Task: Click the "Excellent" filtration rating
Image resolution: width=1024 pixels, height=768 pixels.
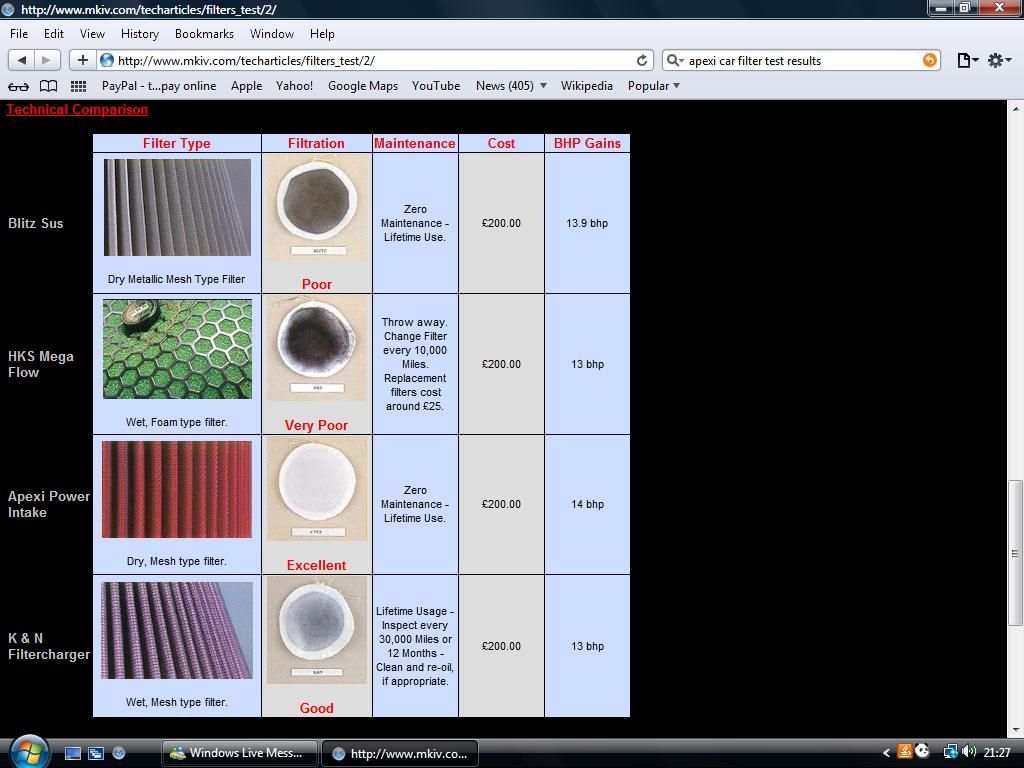Action: click(x=316, y=565)
